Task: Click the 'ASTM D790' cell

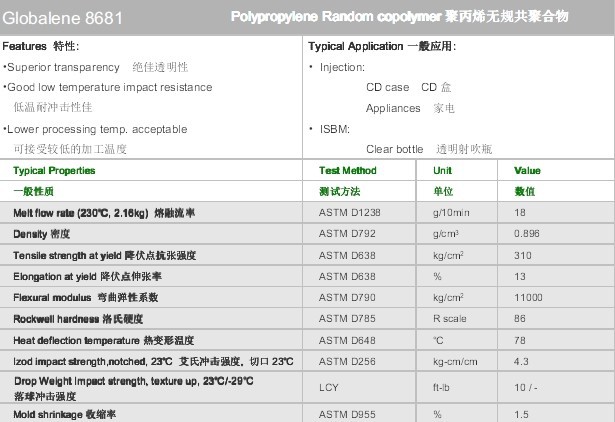Action: 347,298
